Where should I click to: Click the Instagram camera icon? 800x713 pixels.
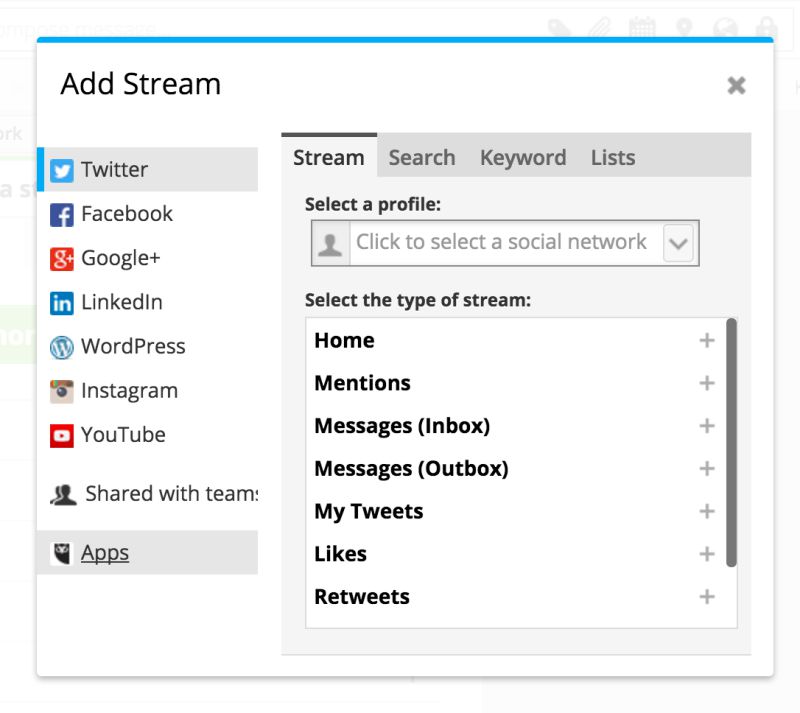(x=62, y=391)
